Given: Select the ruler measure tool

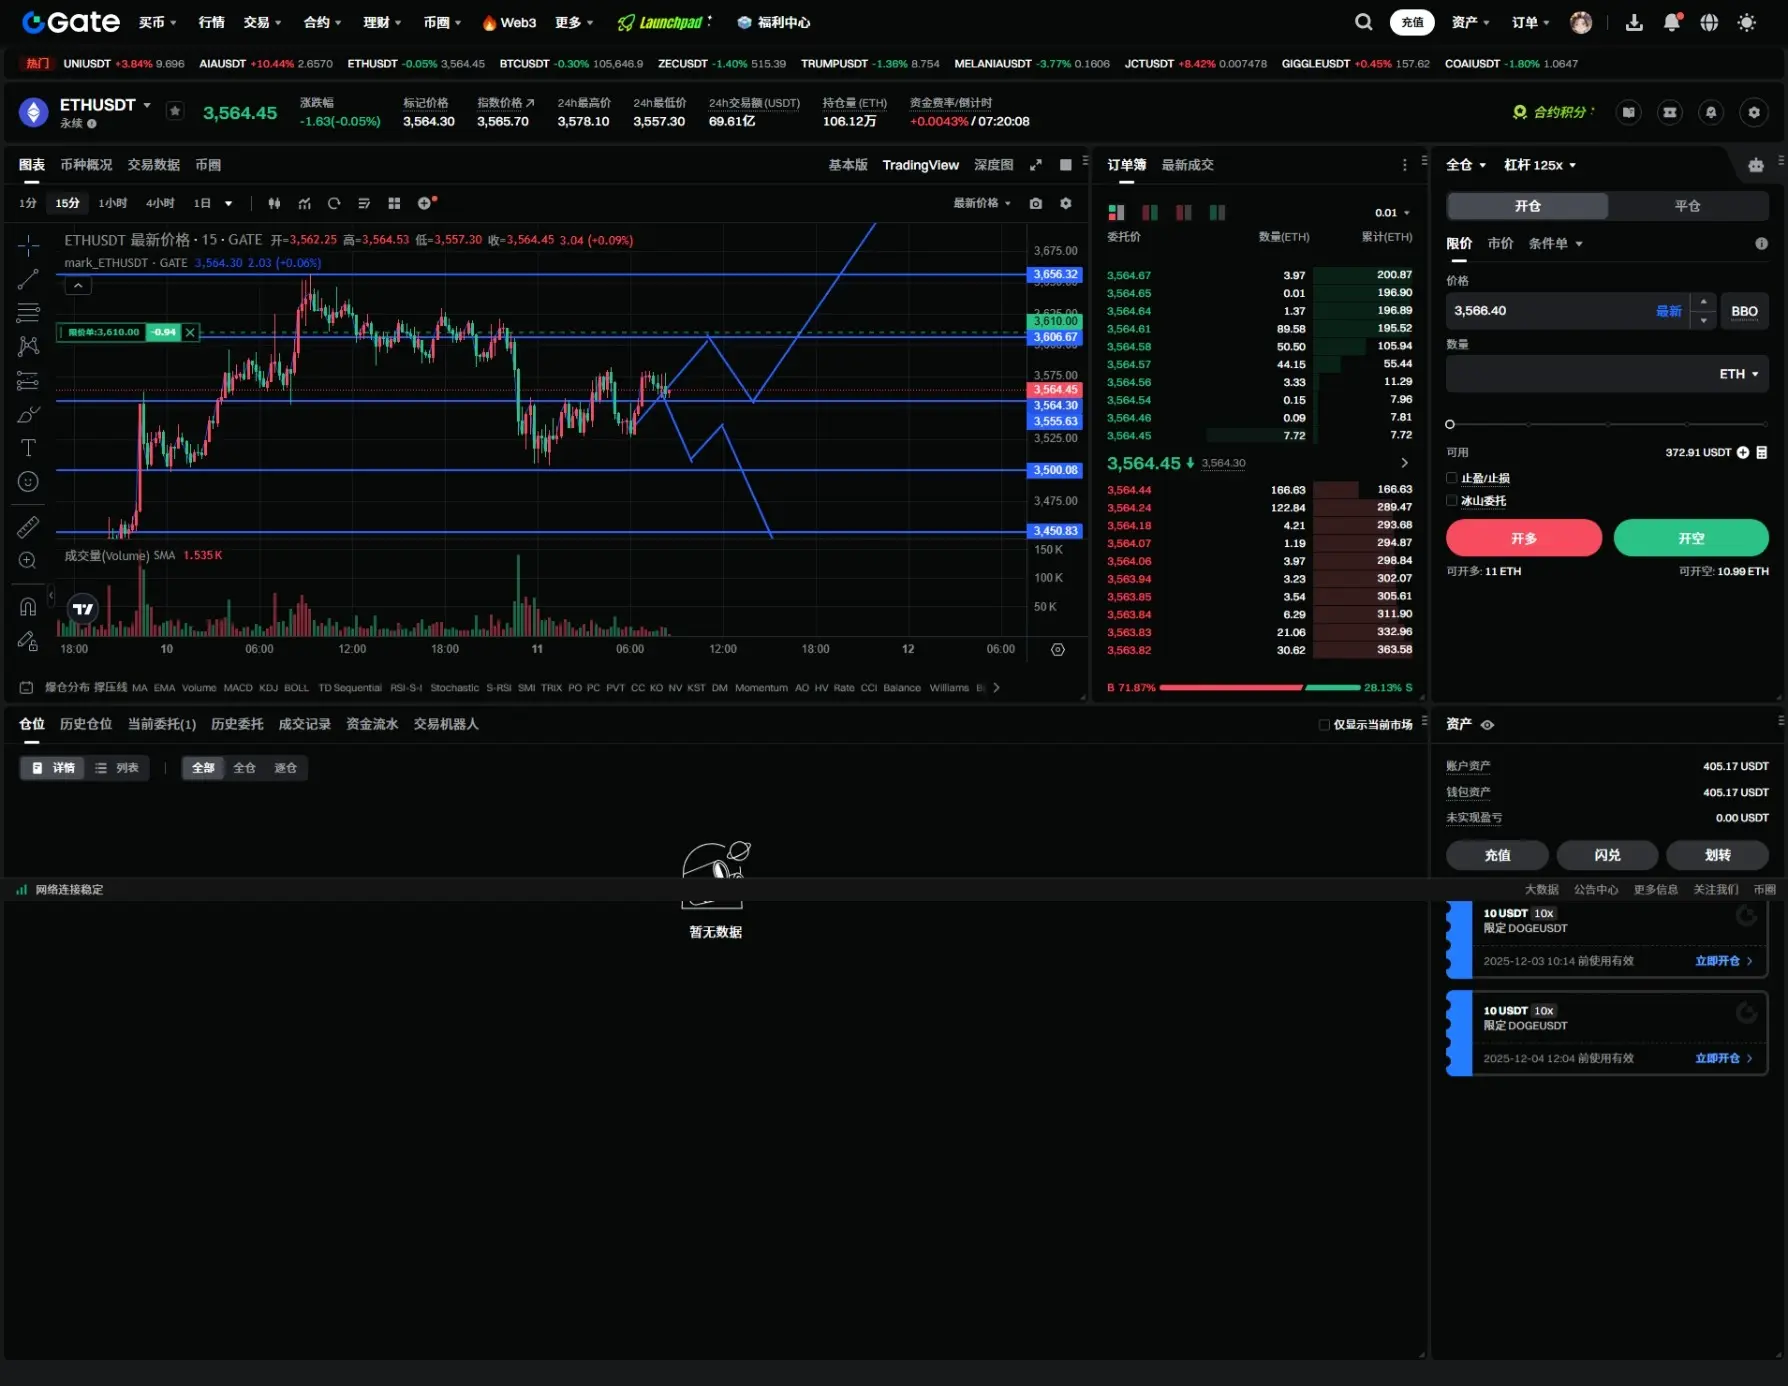Looking at the screenshot, I should (x=28, y=527).
